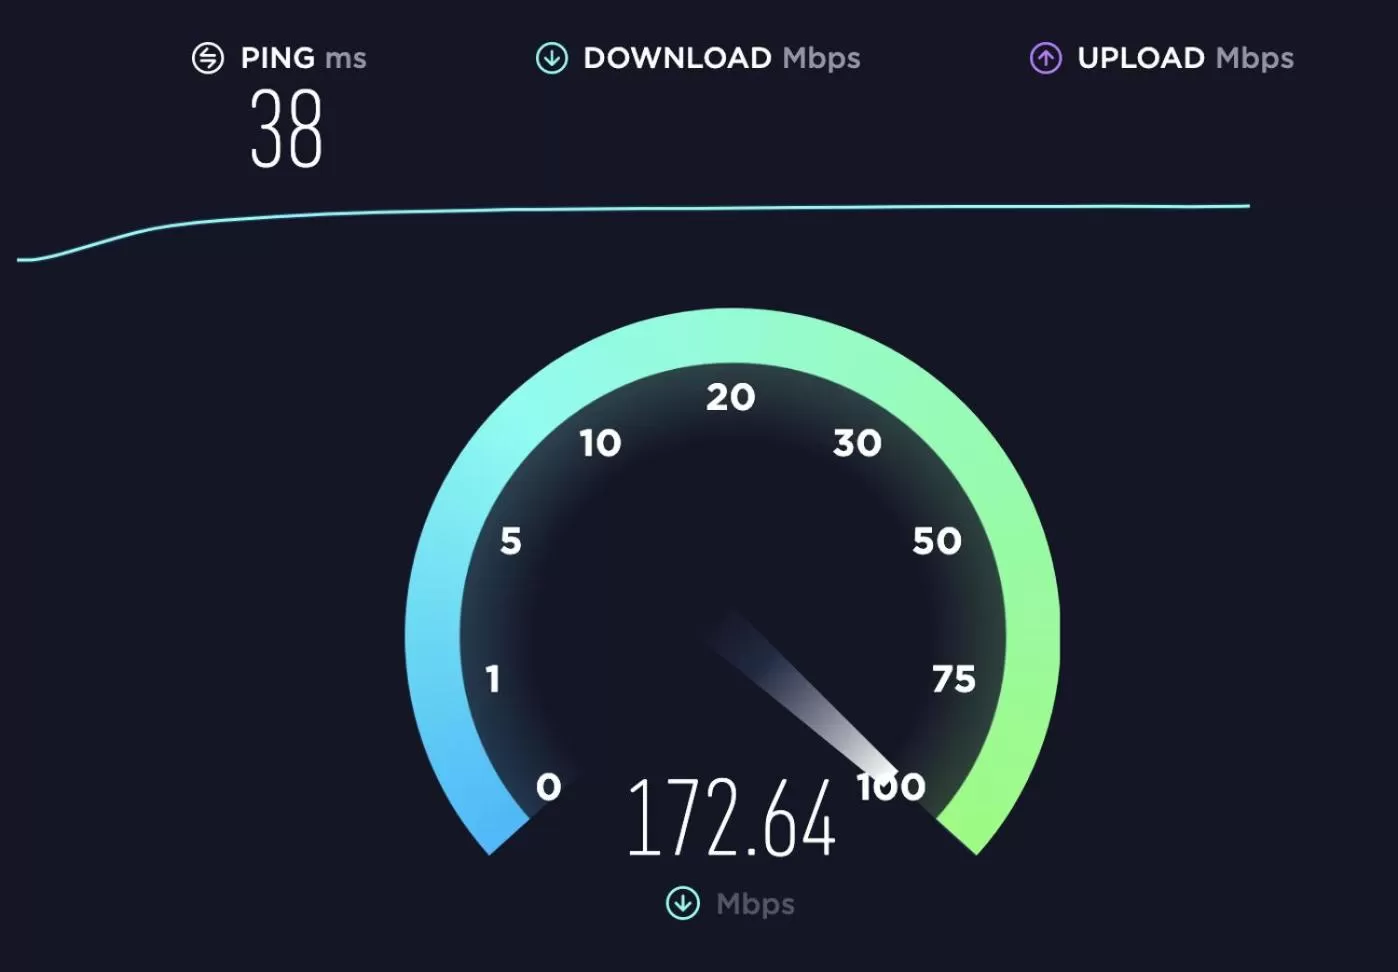Click the UPLOAD Mbps label
This screenshot has height=972, width=1398.
click(1186, 58)
